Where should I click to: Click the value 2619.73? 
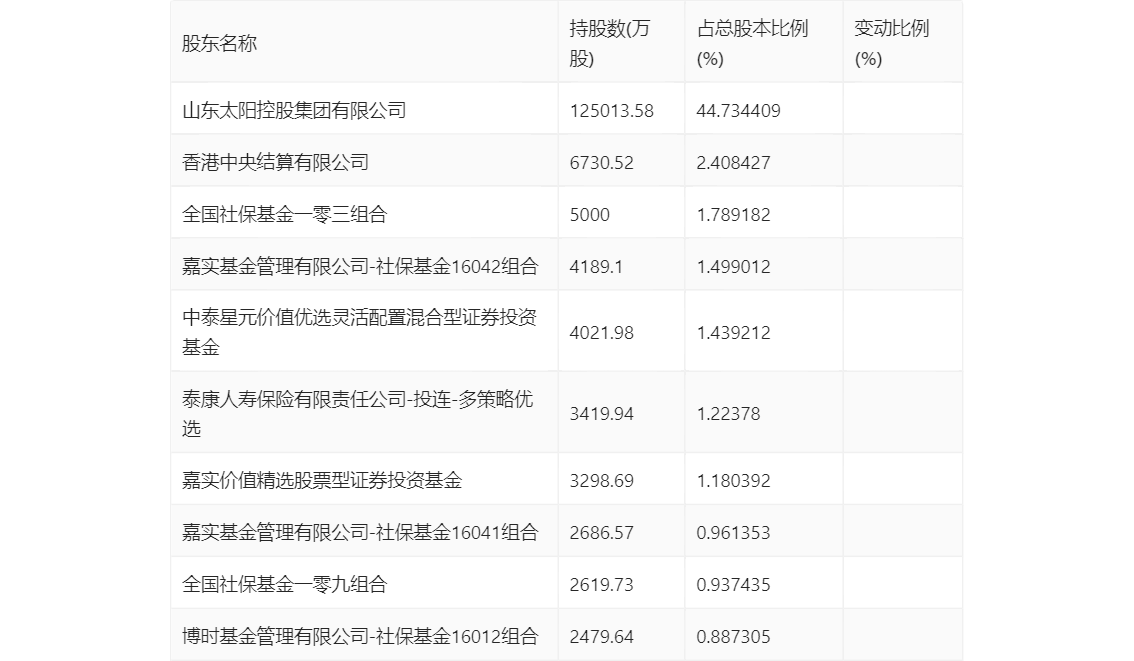point(602,585)
